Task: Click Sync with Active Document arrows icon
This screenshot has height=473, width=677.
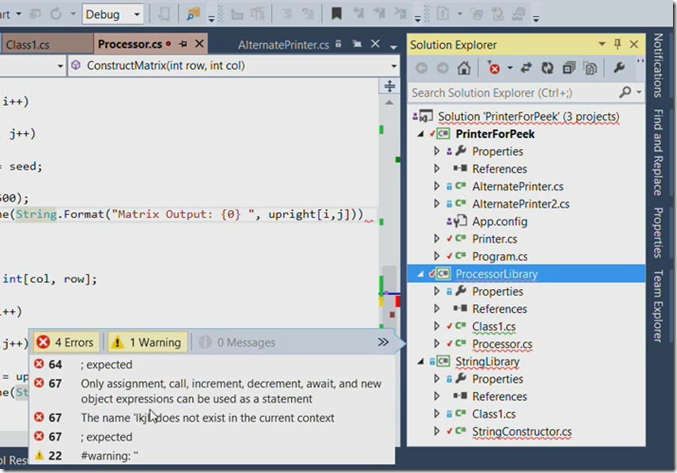Action: coord(526,68)
